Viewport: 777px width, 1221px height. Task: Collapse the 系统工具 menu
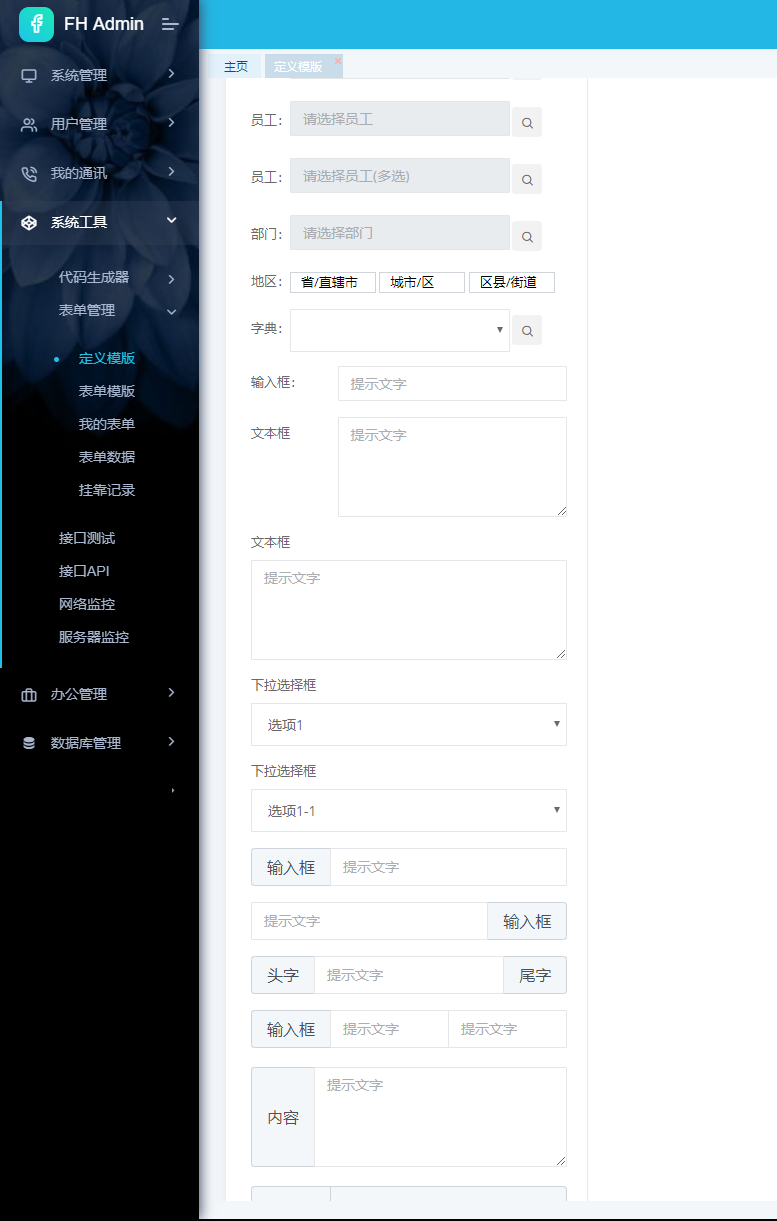172,221
